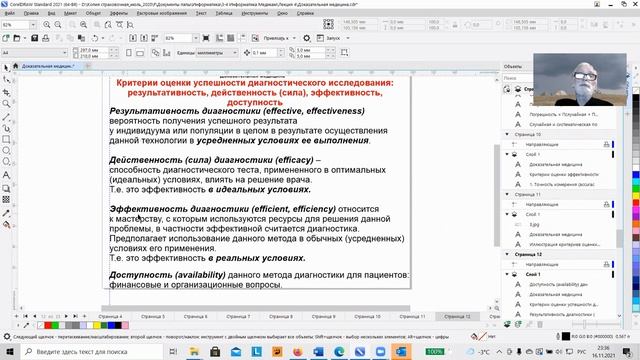Viewport: 640px width, 360px height.
Task: Open the Таблица menu
Action: pos(224,13)
